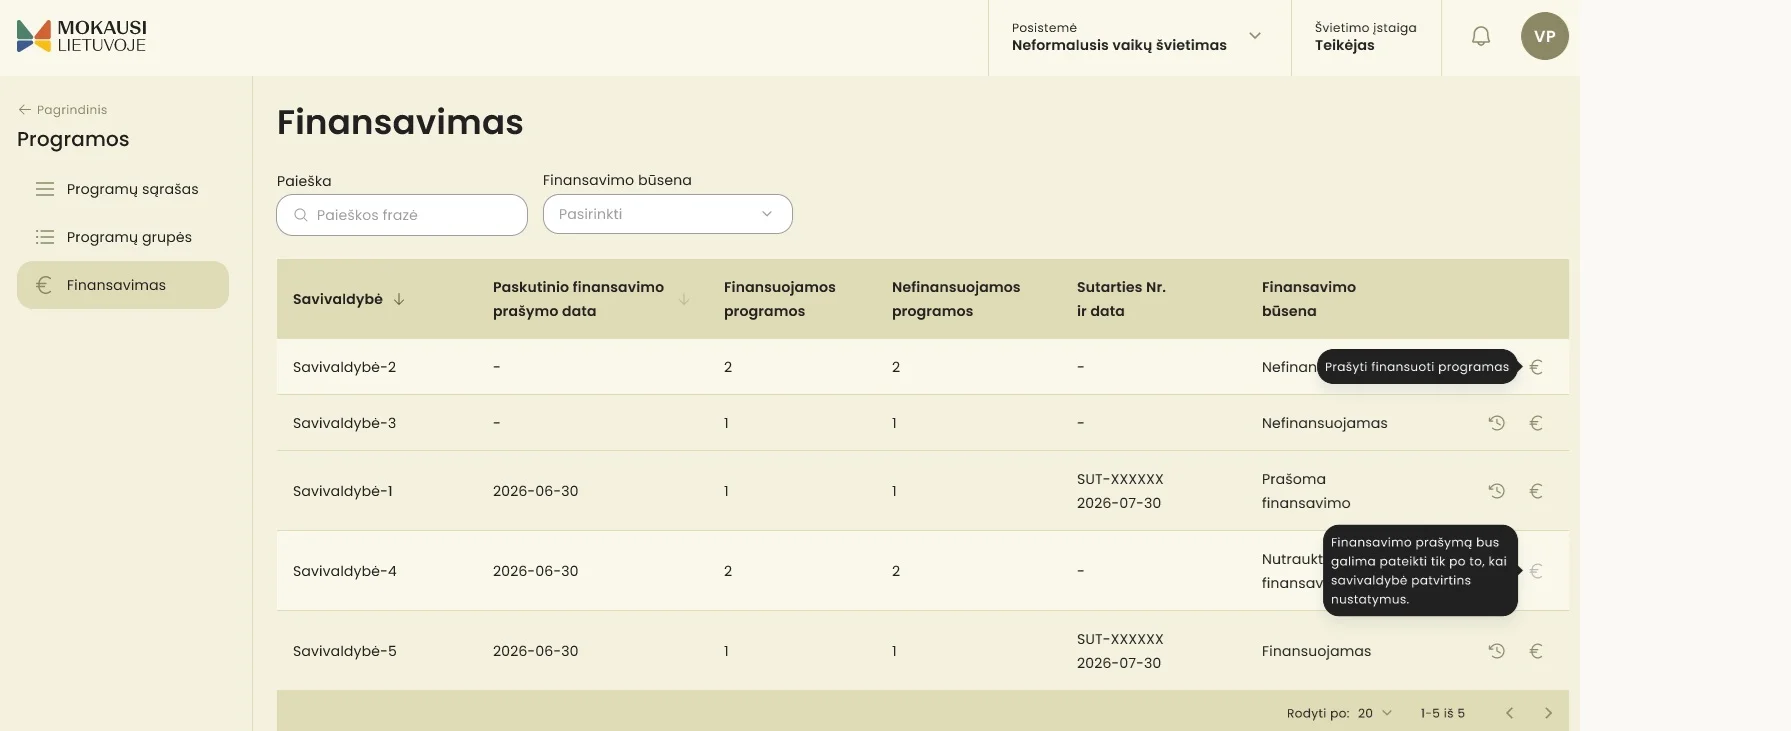View history icon for Savivaldybė-5
This screenshot has height=731, width=1791.
(x=1496, y=651)
